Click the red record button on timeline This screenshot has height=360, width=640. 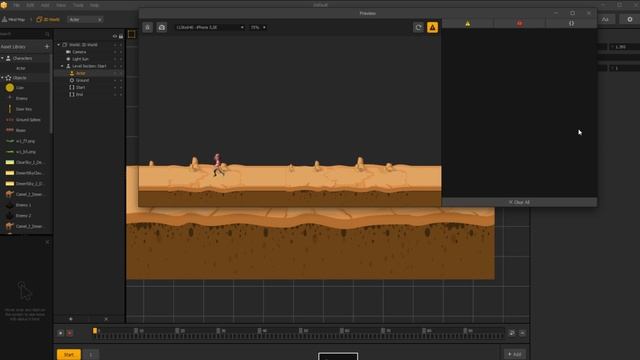coord(70,333)
